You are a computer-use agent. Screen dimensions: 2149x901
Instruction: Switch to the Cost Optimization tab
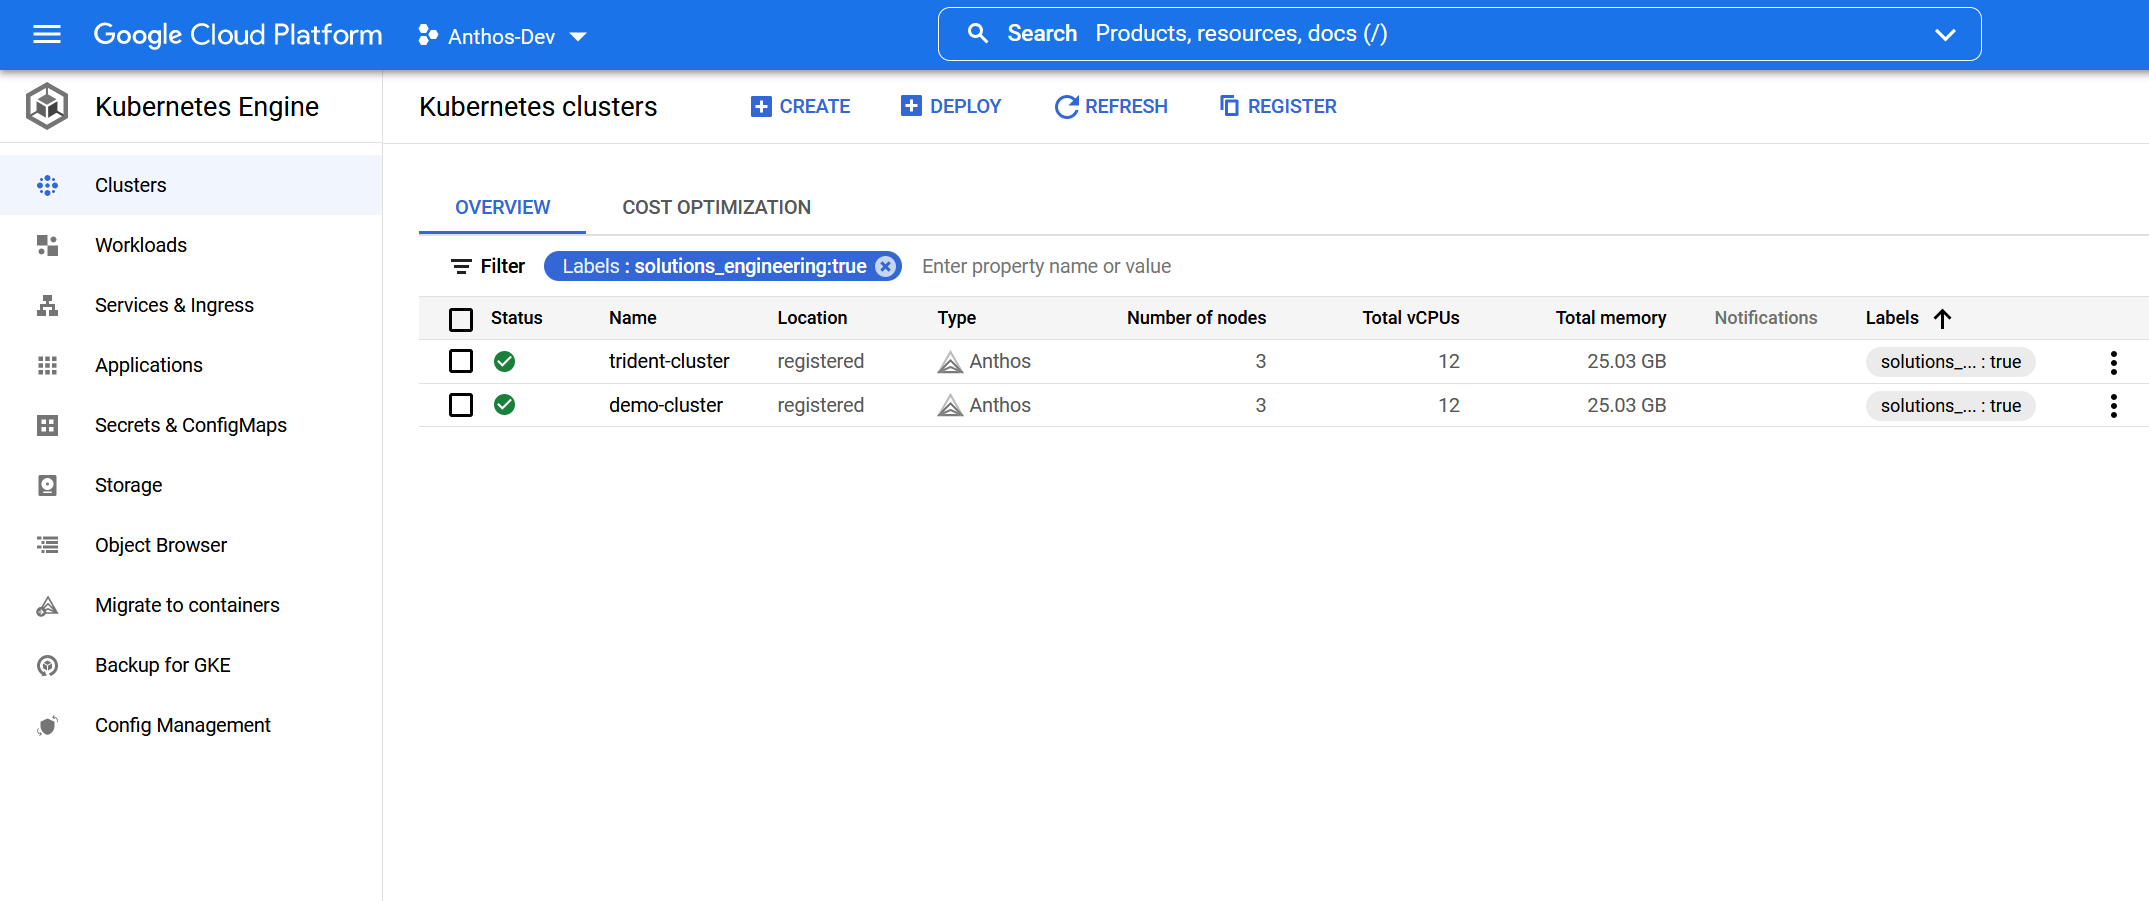[x=716, y=207]
